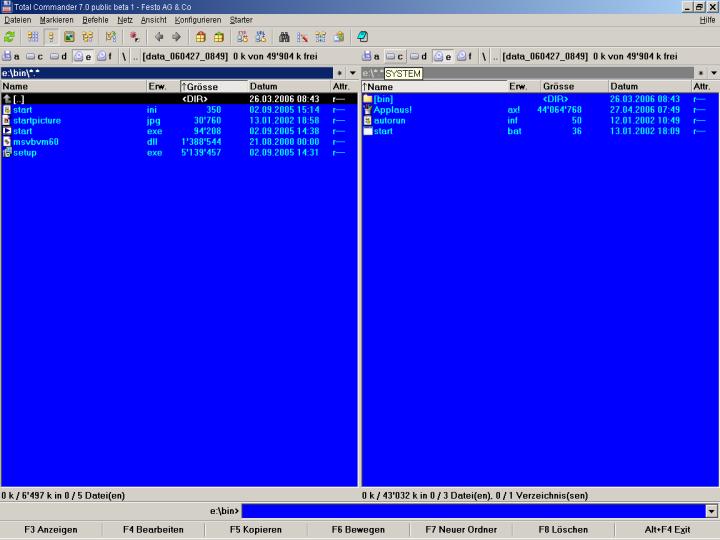Switch right panel to drive d
Screen dimensions: 720x540
click(x=418, y=56)
